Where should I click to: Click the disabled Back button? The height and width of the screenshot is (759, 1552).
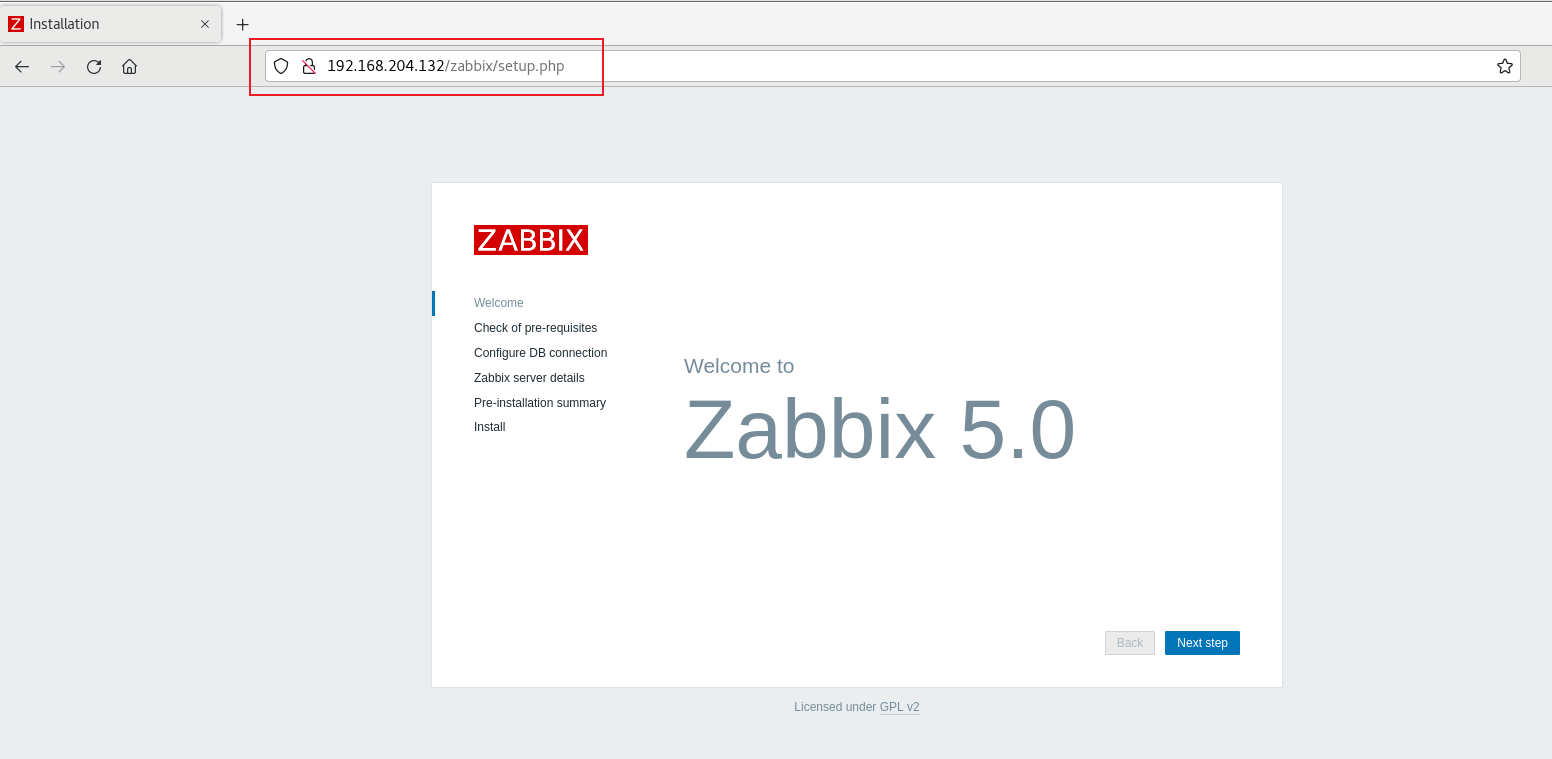coord(1130,643)
